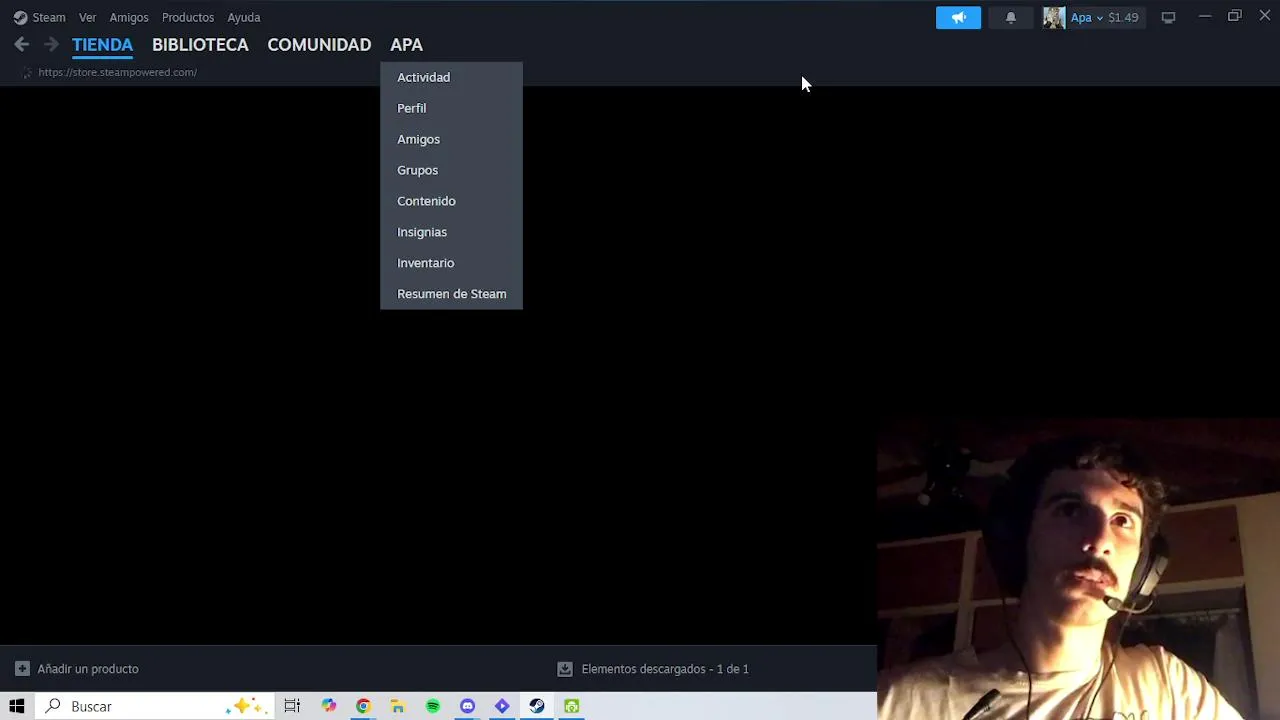Switch to Big Picture mode icon
Viewport: 1280px width, 720px height.
coord(1168,17)
